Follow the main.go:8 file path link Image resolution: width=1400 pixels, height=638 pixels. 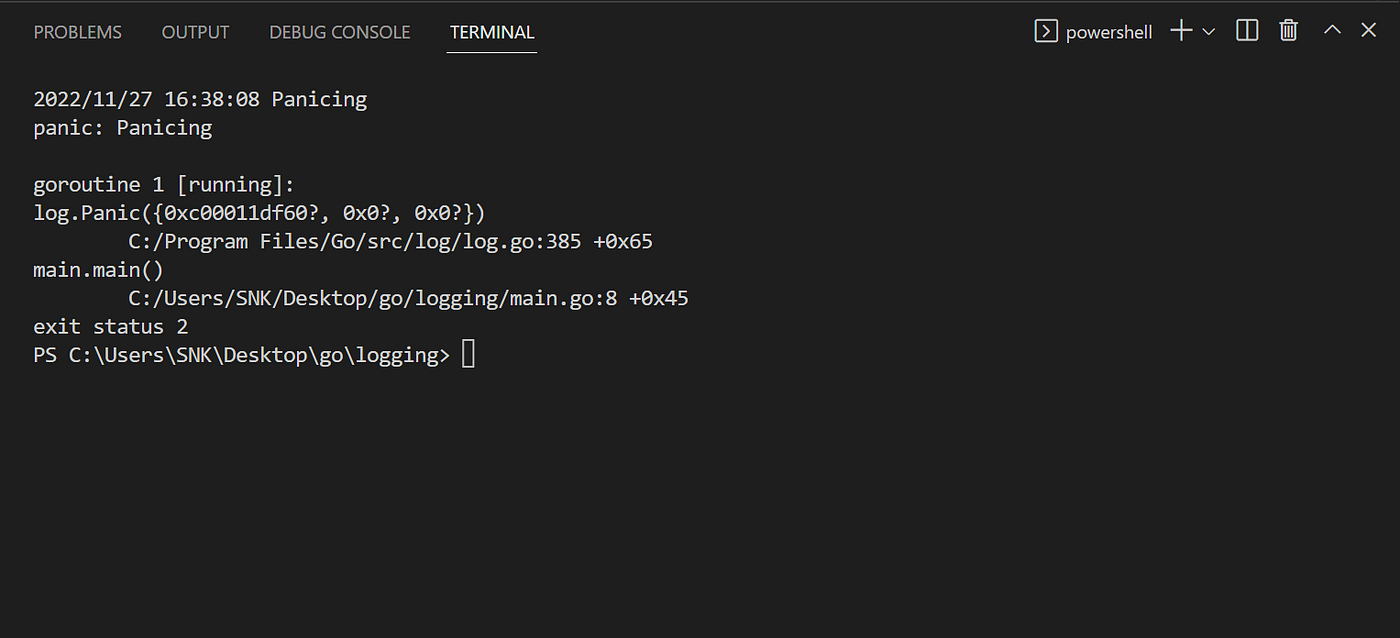click(x=373, y=298)
